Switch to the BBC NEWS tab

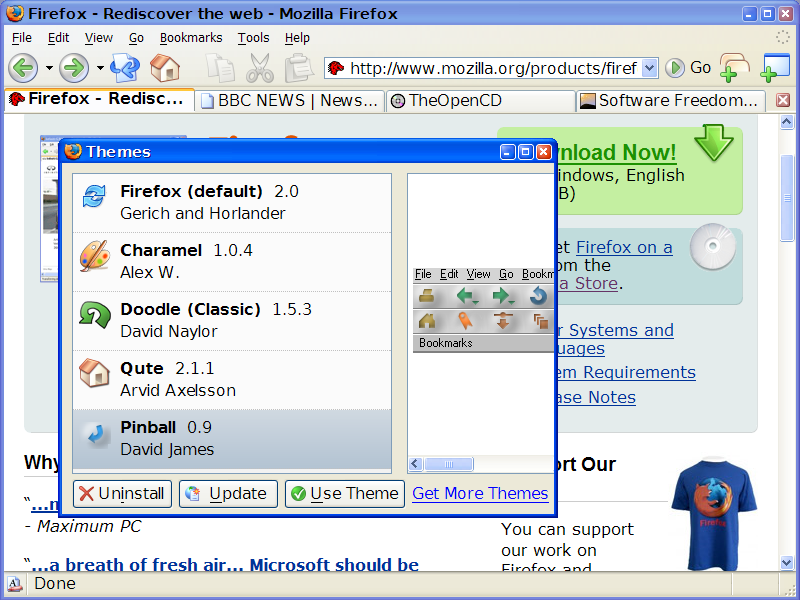pyautogui.click(x=290, y=100)
